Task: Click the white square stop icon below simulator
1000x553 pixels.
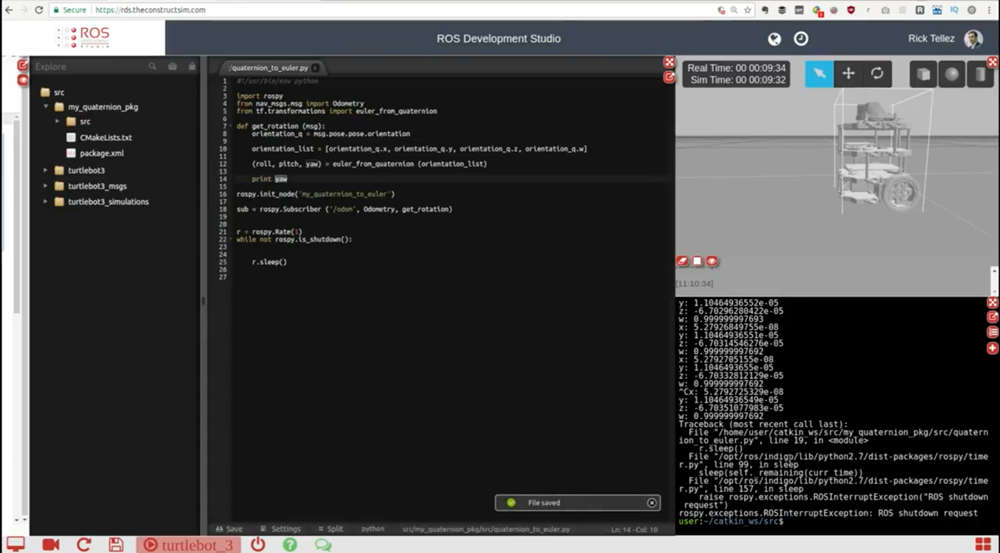Action: click(x=697, y=261)
